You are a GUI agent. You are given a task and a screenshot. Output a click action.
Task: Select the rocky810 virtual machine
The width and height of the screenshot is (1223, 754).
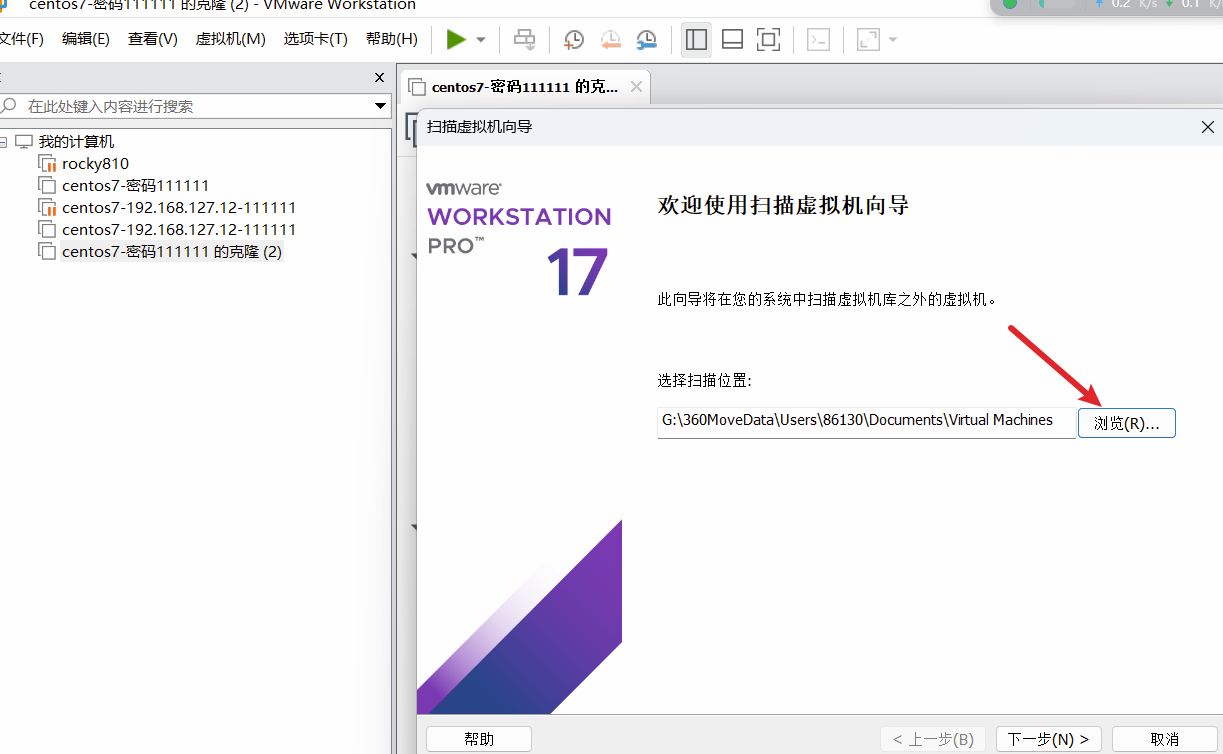point(95,164)
